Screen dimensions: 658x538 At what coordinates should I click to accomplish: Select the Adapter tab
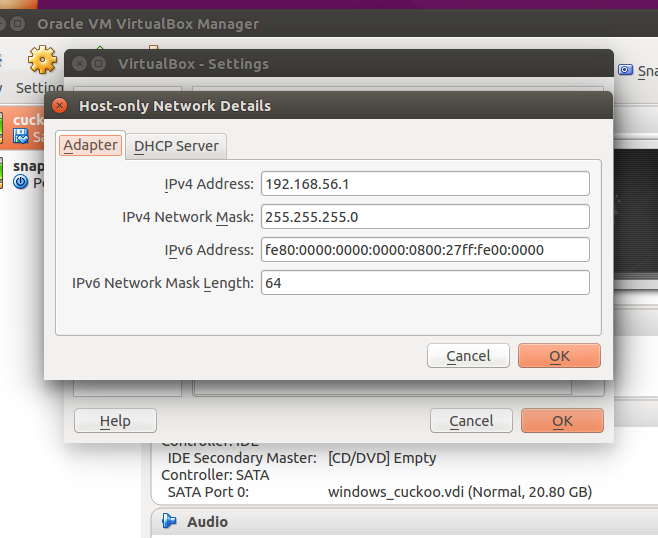90,145
